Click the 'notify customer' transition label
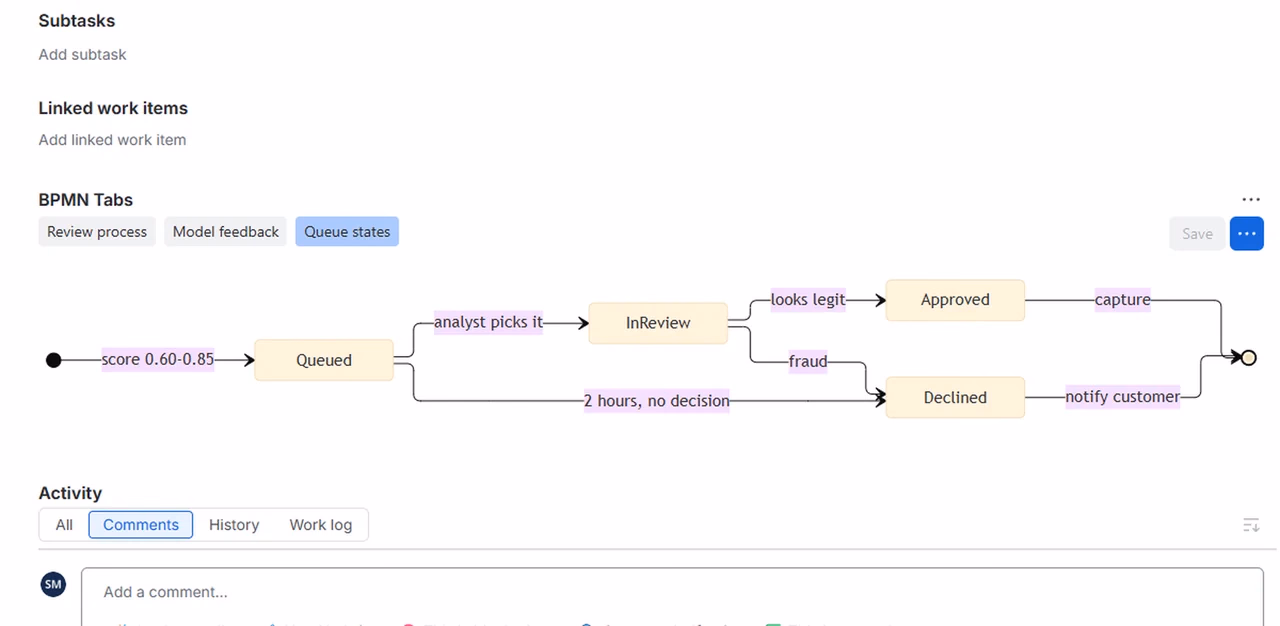1280x626 pixels. point(1122,396)
